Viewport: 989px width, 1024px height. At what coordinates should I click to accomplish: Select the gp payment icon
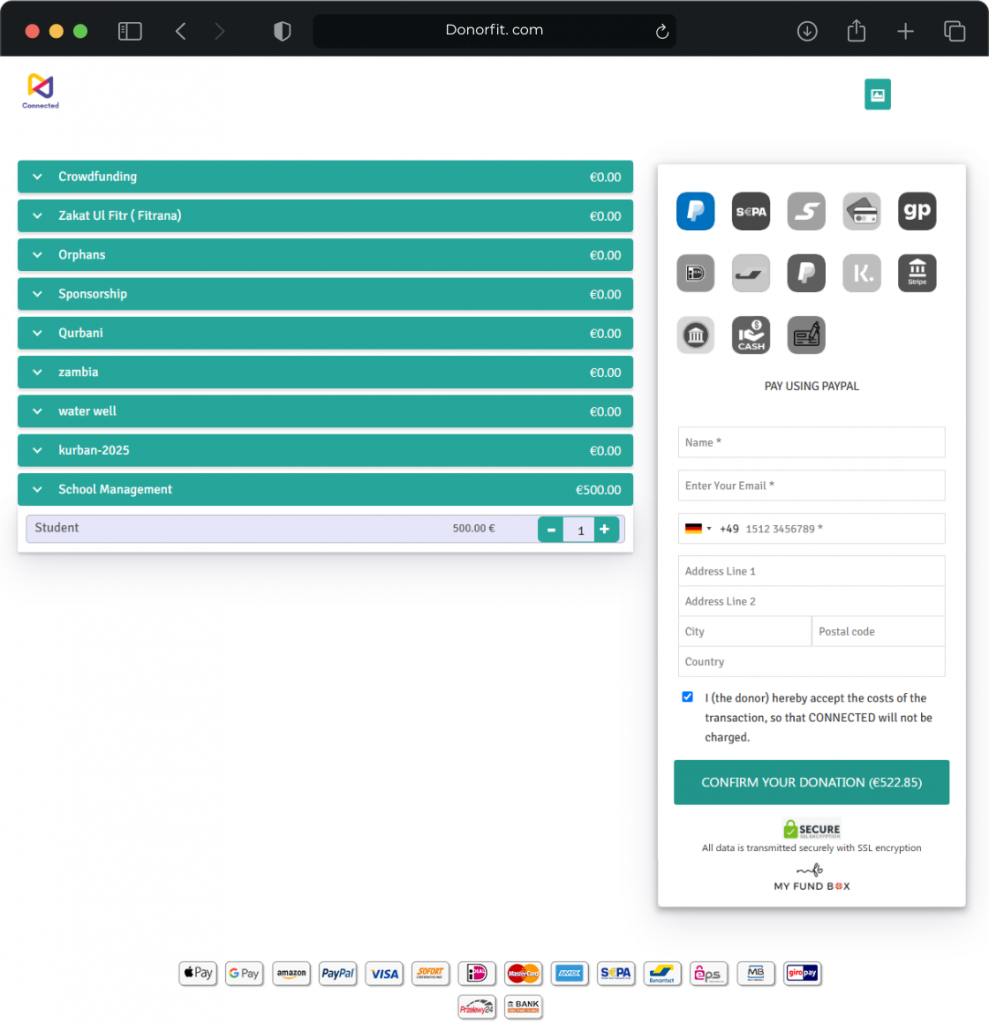(917, 211)
